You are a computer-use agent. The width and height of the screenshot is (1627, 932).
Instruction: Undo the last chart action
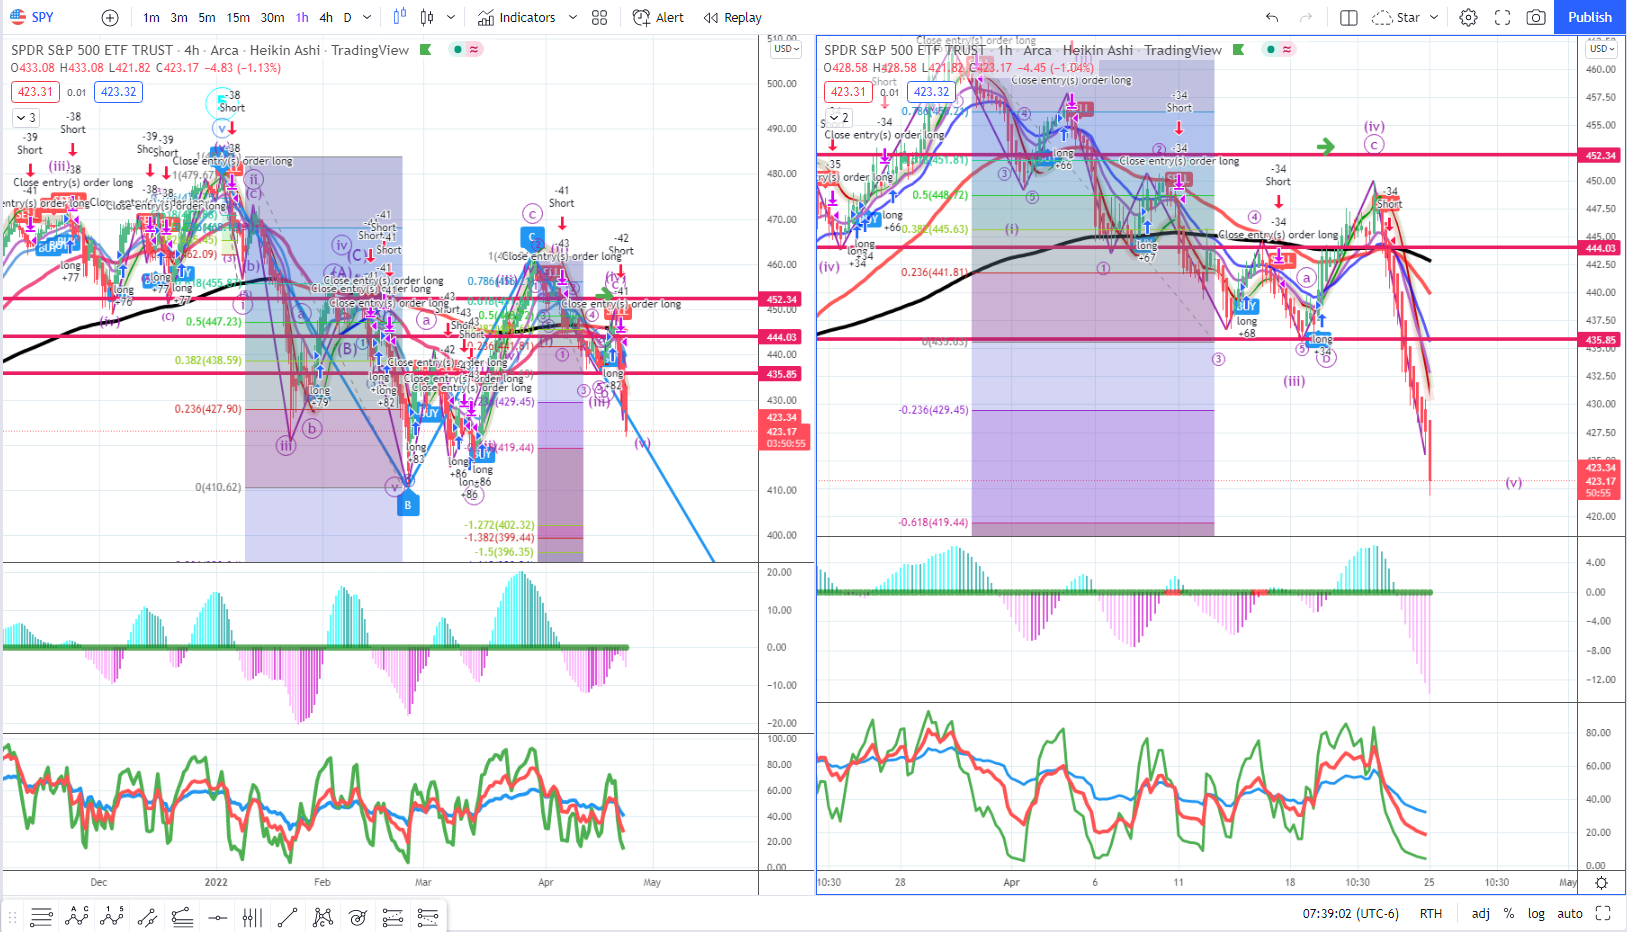(1272, 17)
